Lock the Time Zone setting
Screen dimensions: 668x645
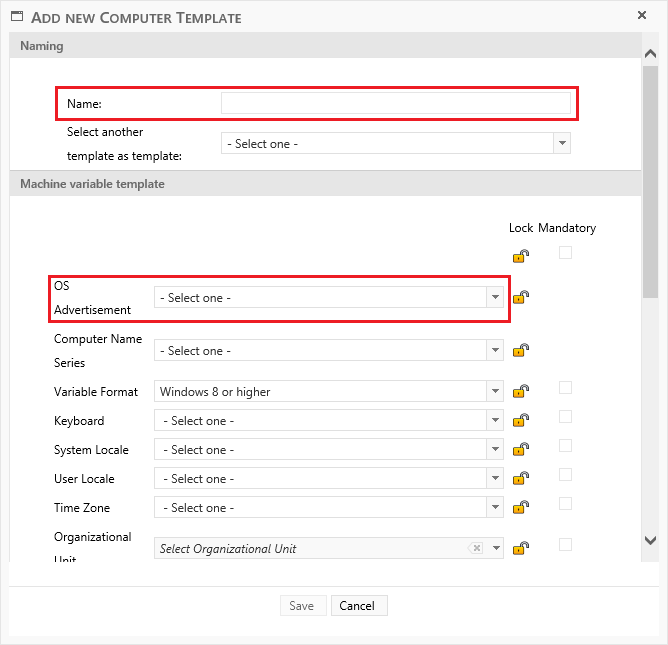(520, 508)
